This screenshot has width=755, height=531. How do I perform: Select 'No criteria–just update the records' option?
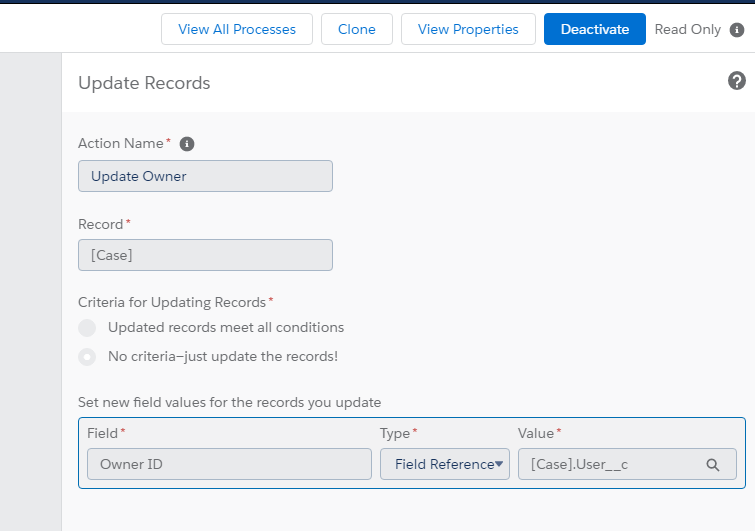[x=88, y=356]
